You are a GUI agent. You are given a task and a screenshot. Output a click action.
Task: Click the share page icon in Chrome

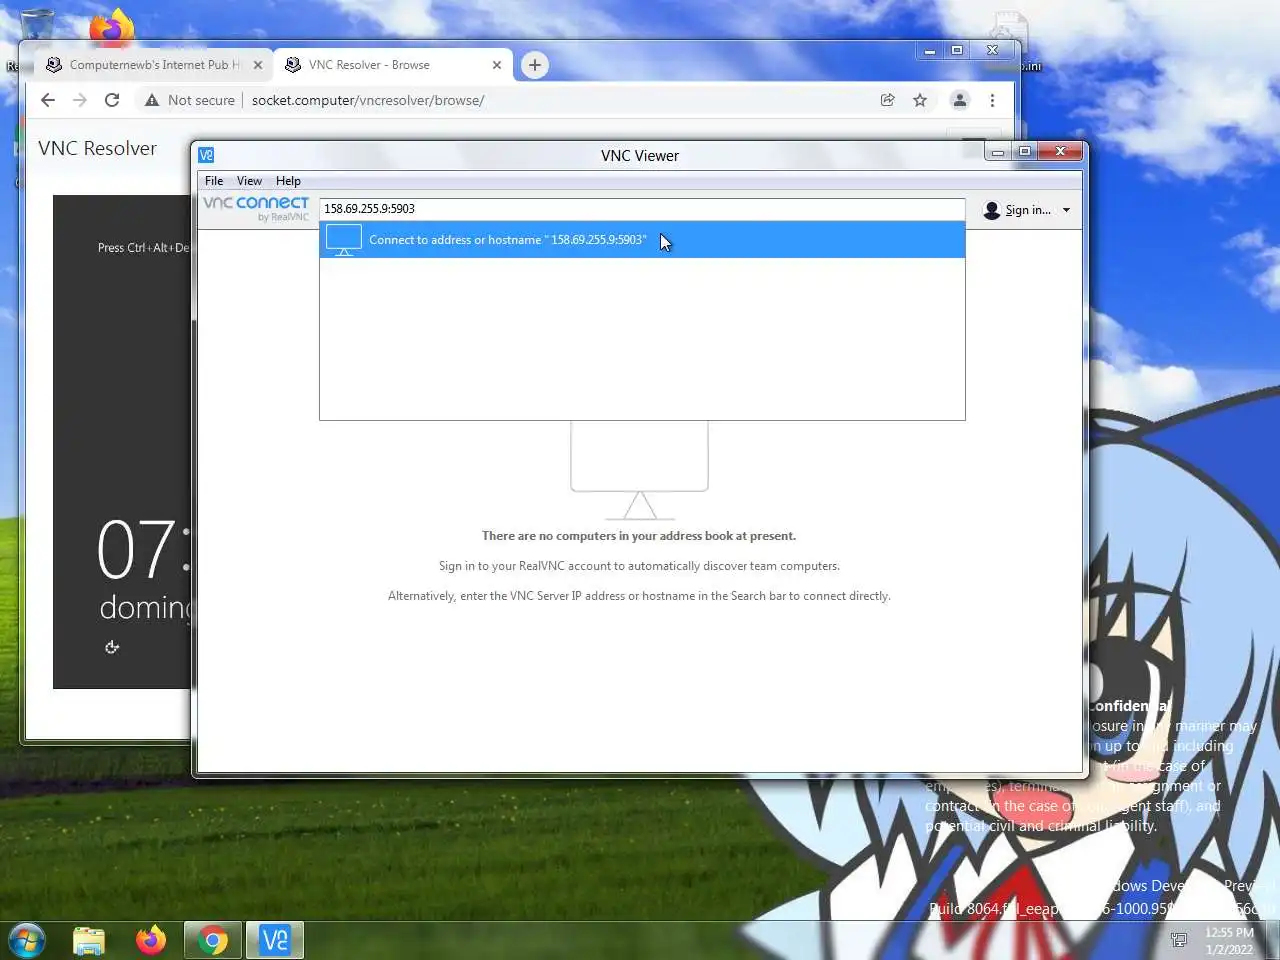click(887, 100)
